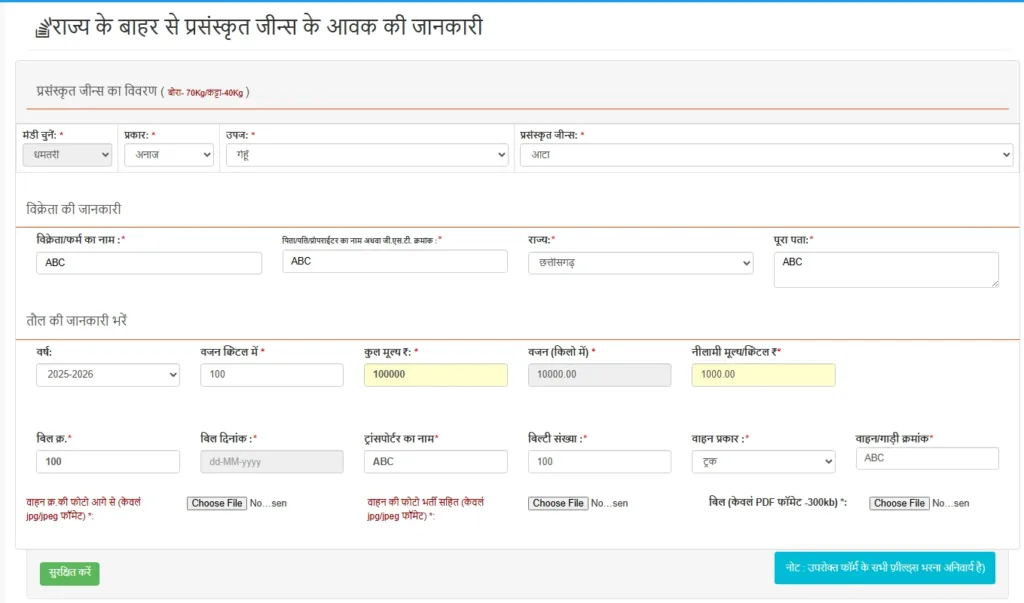Open the वाहन प्रकार dropdown showing ट्रक
This screenshot has width=1024, height=603.
point(763,462)
